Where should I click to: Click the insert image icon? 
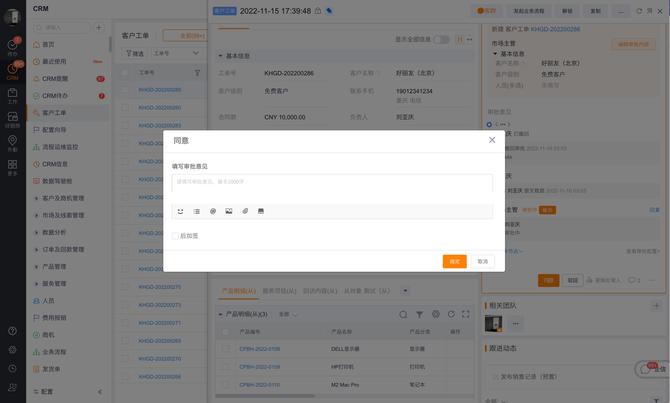pyautogui.click(x=229, y=211)
